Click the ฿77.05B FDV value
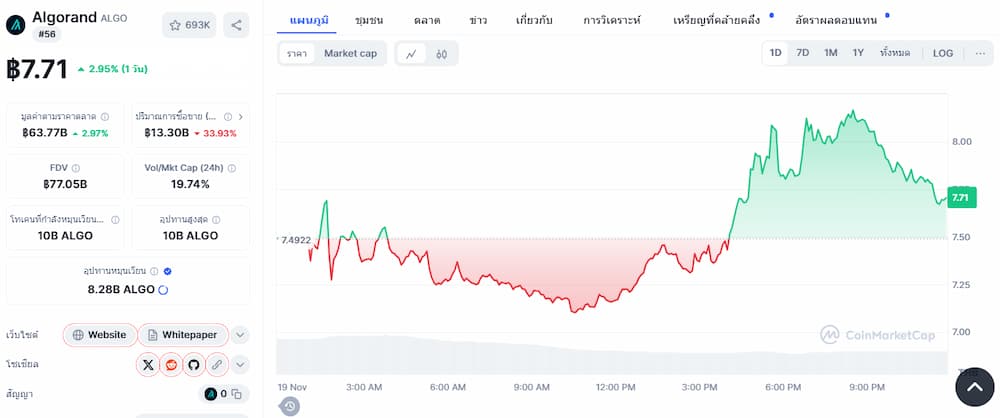The image size is (1000, 418). (x=65, y=184)
